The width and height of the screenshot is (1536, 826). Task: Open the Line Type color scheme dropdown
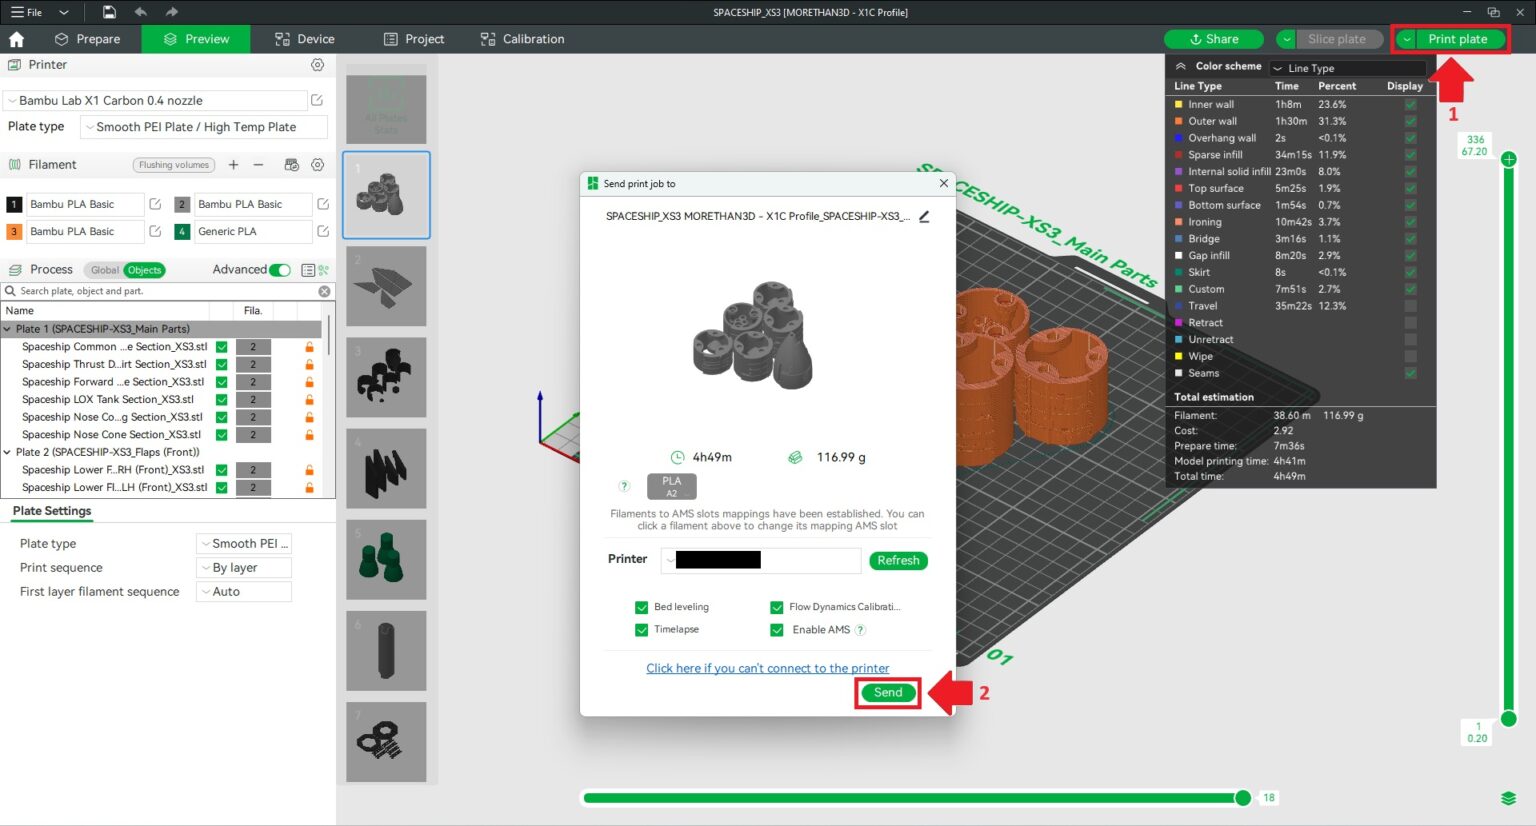tap(1347, 67)
